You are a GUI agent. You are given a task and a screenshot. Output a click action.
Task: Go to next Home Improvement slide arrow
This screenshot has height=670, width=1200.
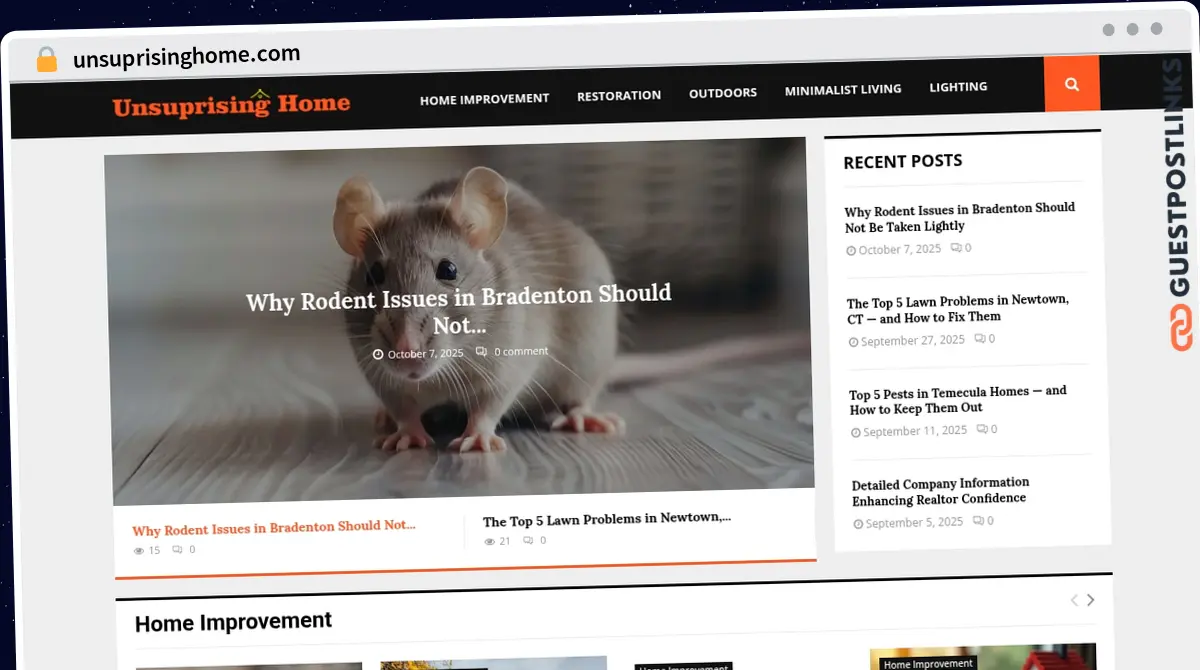[1091, 600]
